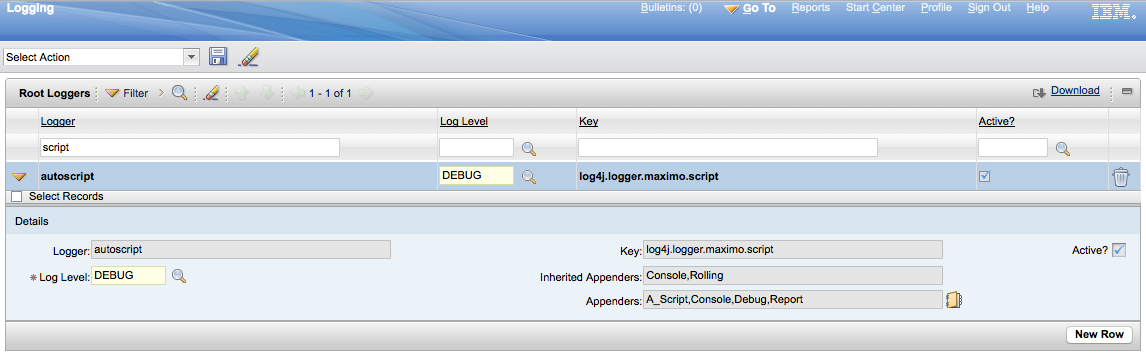Sort by Key column header

[588, 121]
